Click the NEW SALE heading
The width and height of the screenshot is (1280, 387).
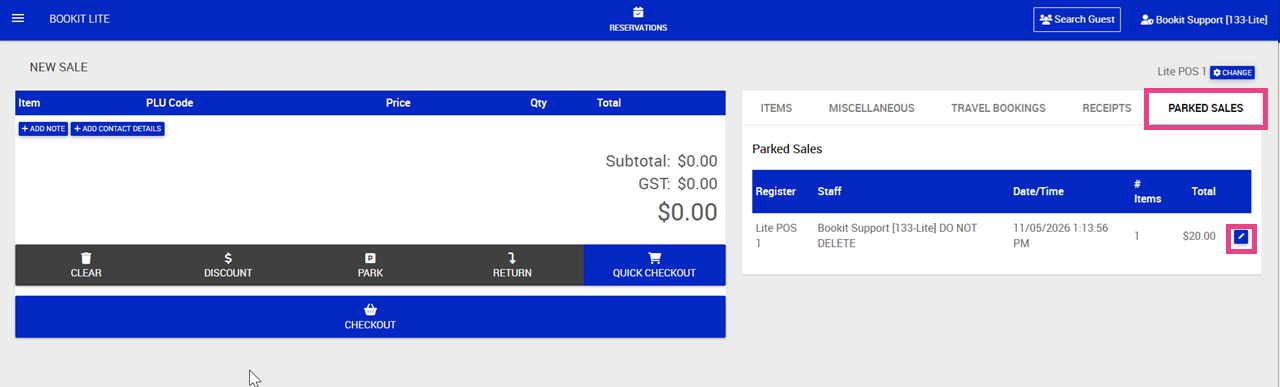point(59,67)
